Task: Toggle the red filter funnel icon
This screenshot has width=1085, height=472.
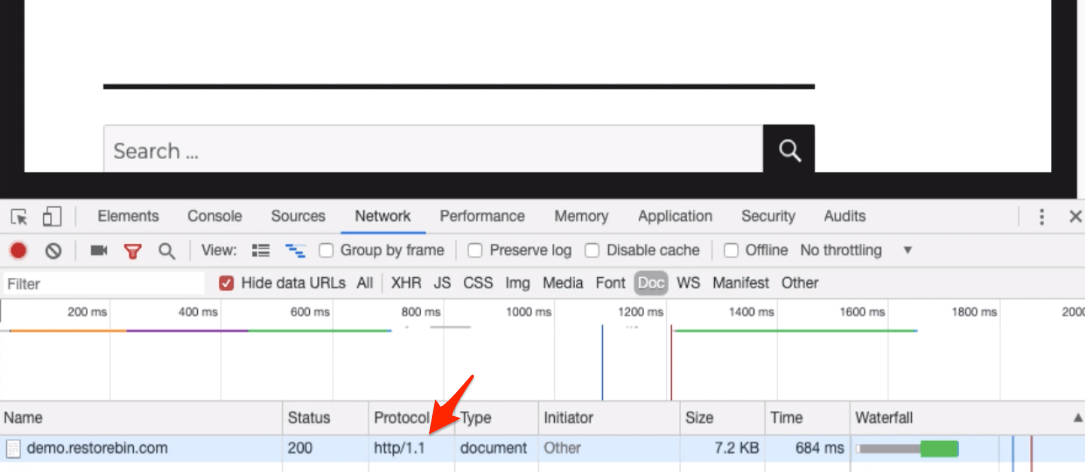Action: pyautogui.click(x=132, y=251)
